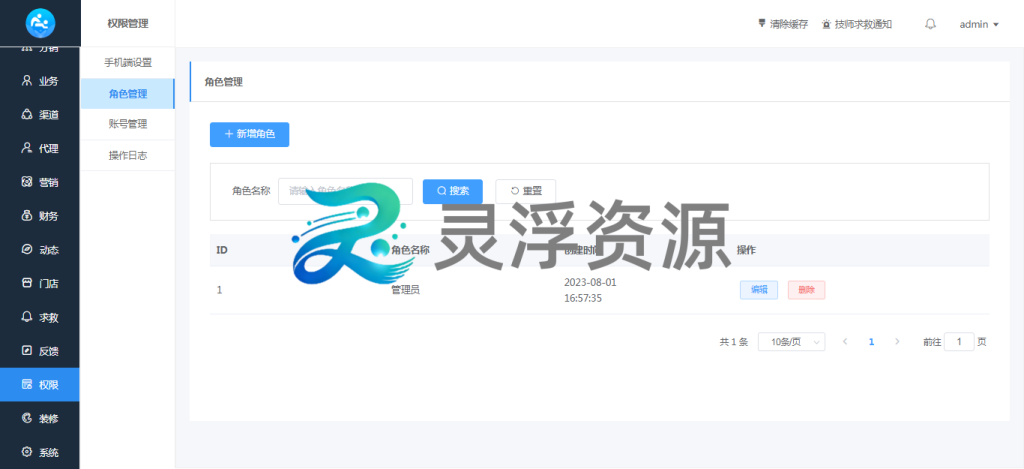Open the 业务 sidebar section
Screen dimensions: 1024x469
[x=40, y=81]
